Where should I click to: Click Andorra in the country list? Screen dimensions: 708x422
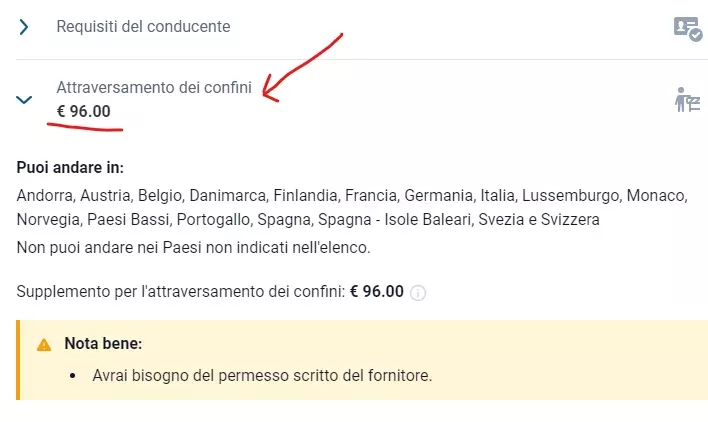(45, 195)
